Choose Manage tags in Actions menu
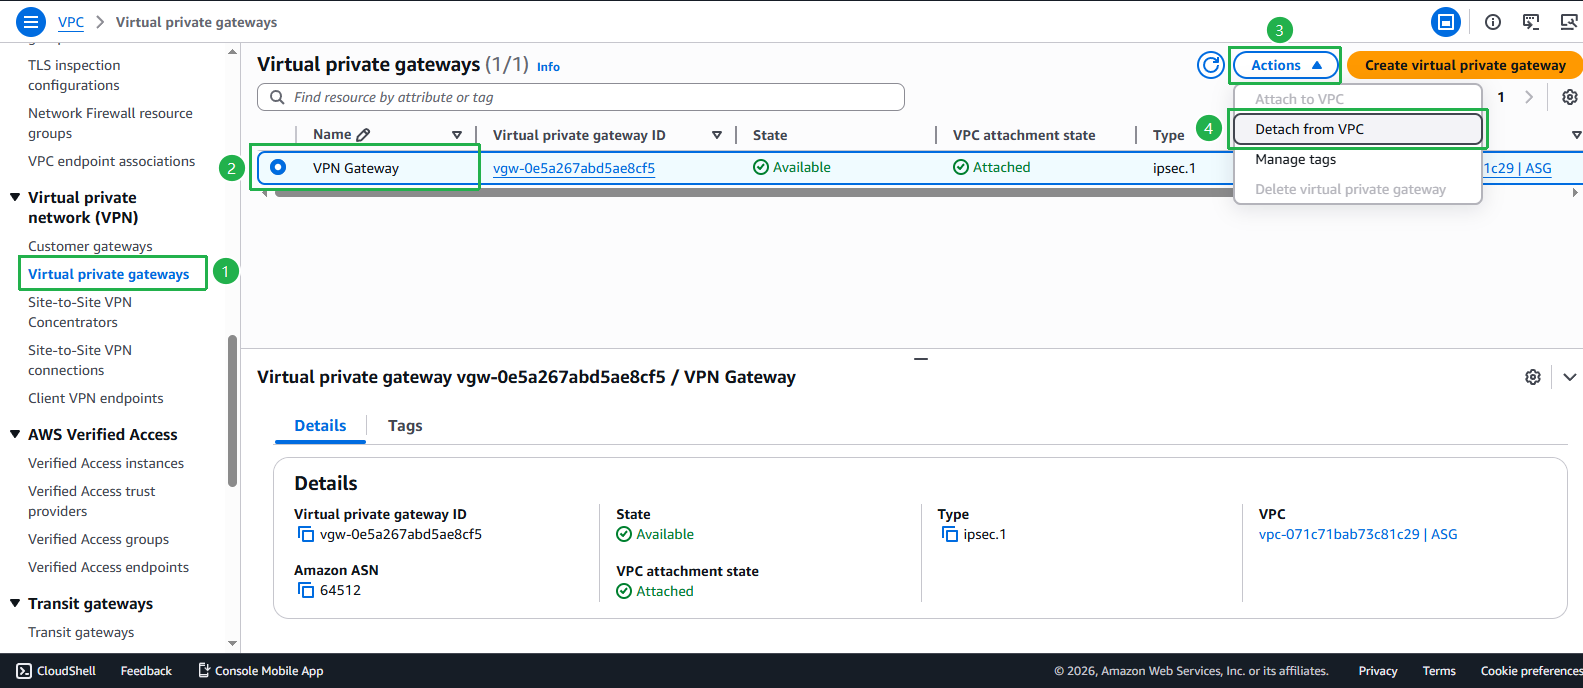 click(1357, 159)
